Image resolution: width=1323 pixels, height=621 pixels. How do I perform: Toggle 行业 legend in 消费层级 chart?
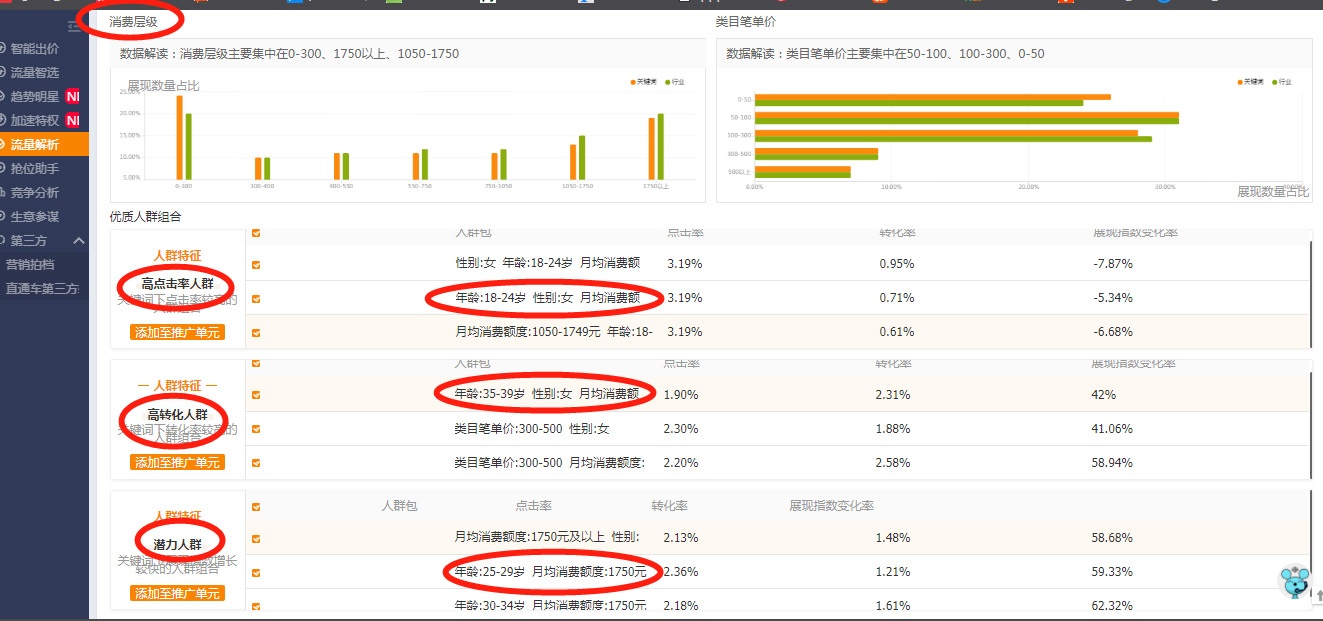tap(675, 82)
